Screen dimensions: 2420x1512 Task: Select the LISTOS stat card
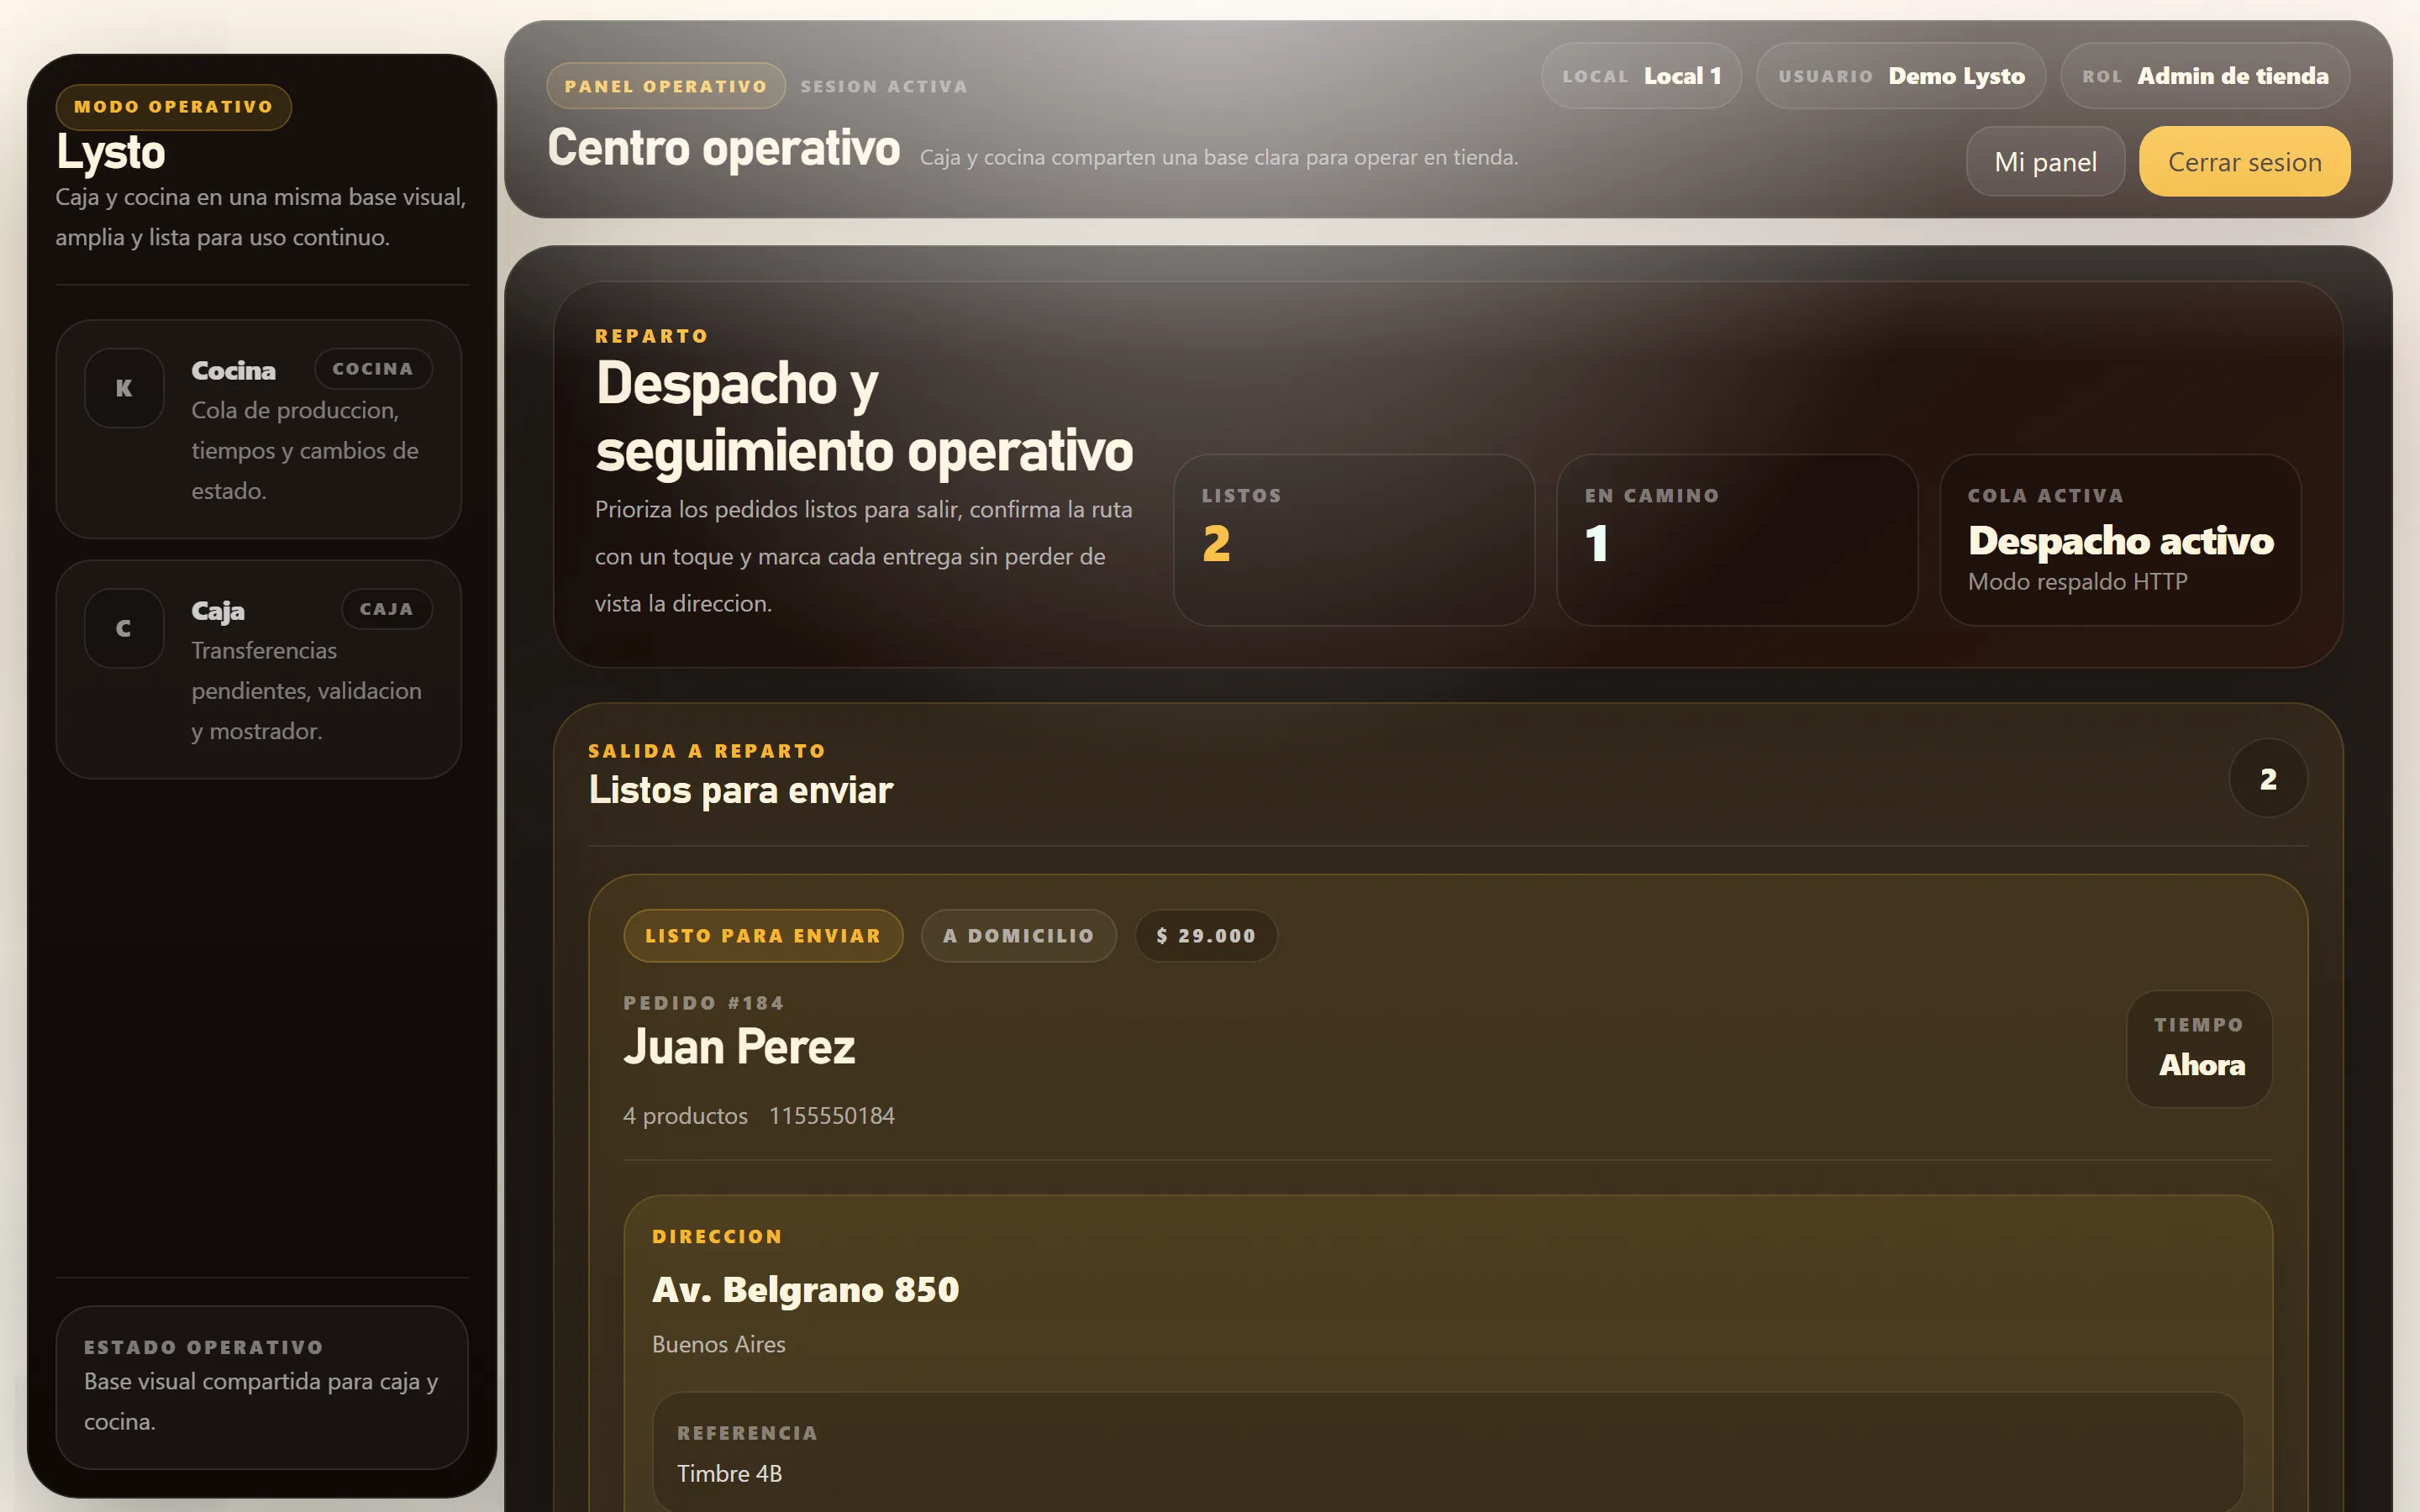(x=1354, y=540)
